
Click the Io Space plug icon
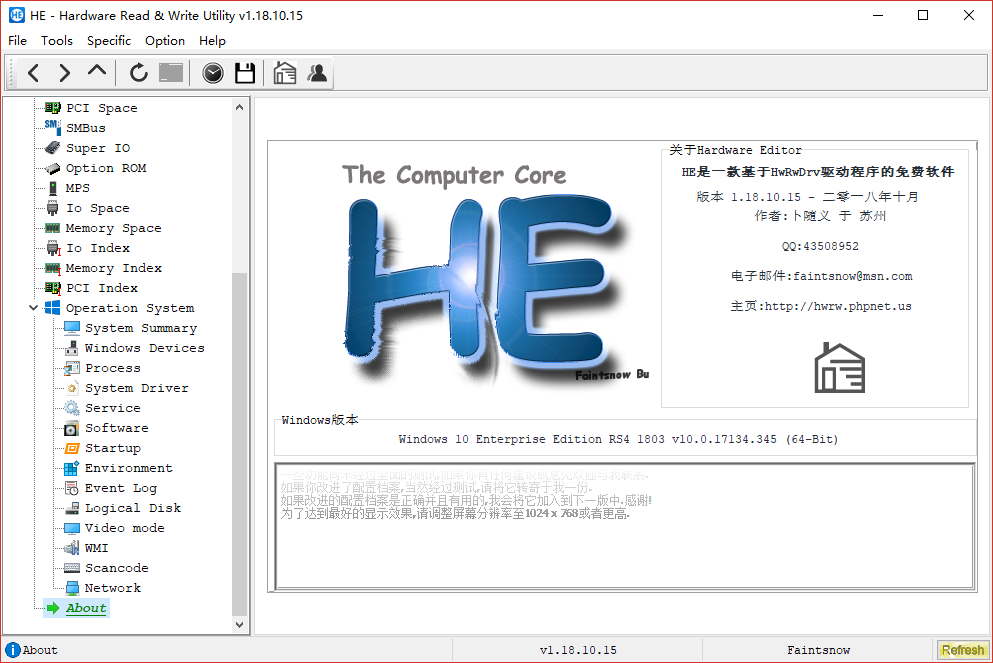53,208
